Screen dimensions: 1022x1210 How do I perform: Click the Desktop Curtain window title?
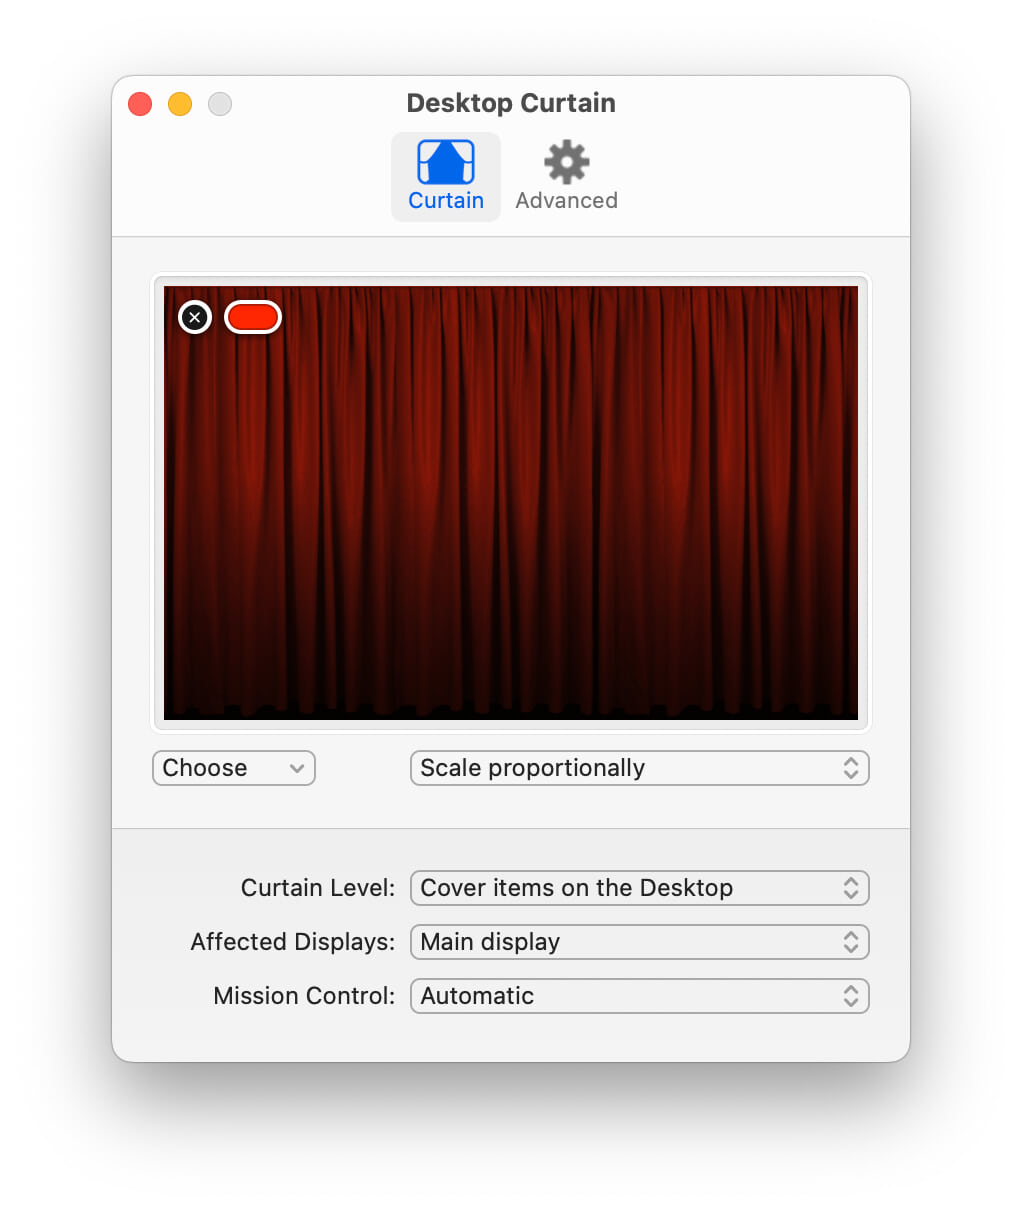point(511,103)
